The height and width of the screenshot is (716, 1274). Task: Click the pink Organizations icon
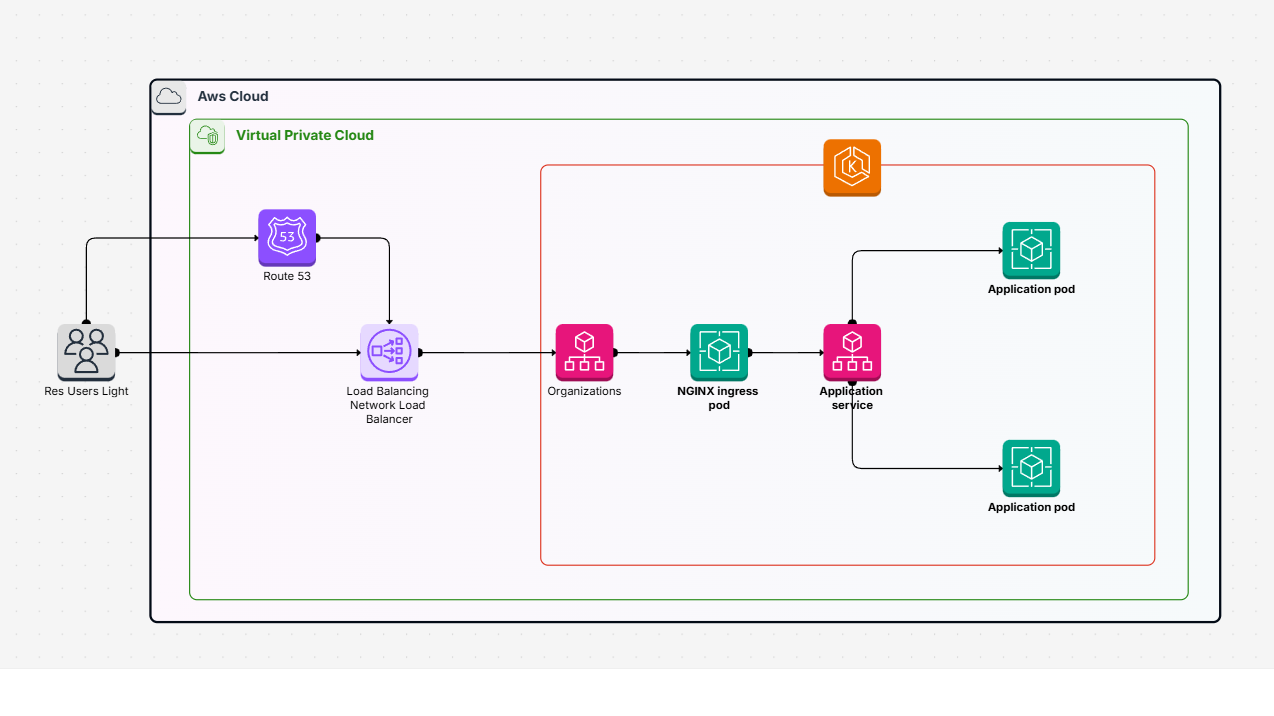pyautogui.click(x=584, y=352)
